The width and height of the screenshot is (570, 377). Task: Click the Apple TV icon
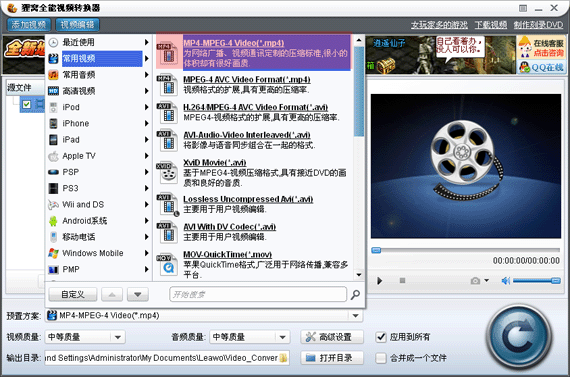53,156
